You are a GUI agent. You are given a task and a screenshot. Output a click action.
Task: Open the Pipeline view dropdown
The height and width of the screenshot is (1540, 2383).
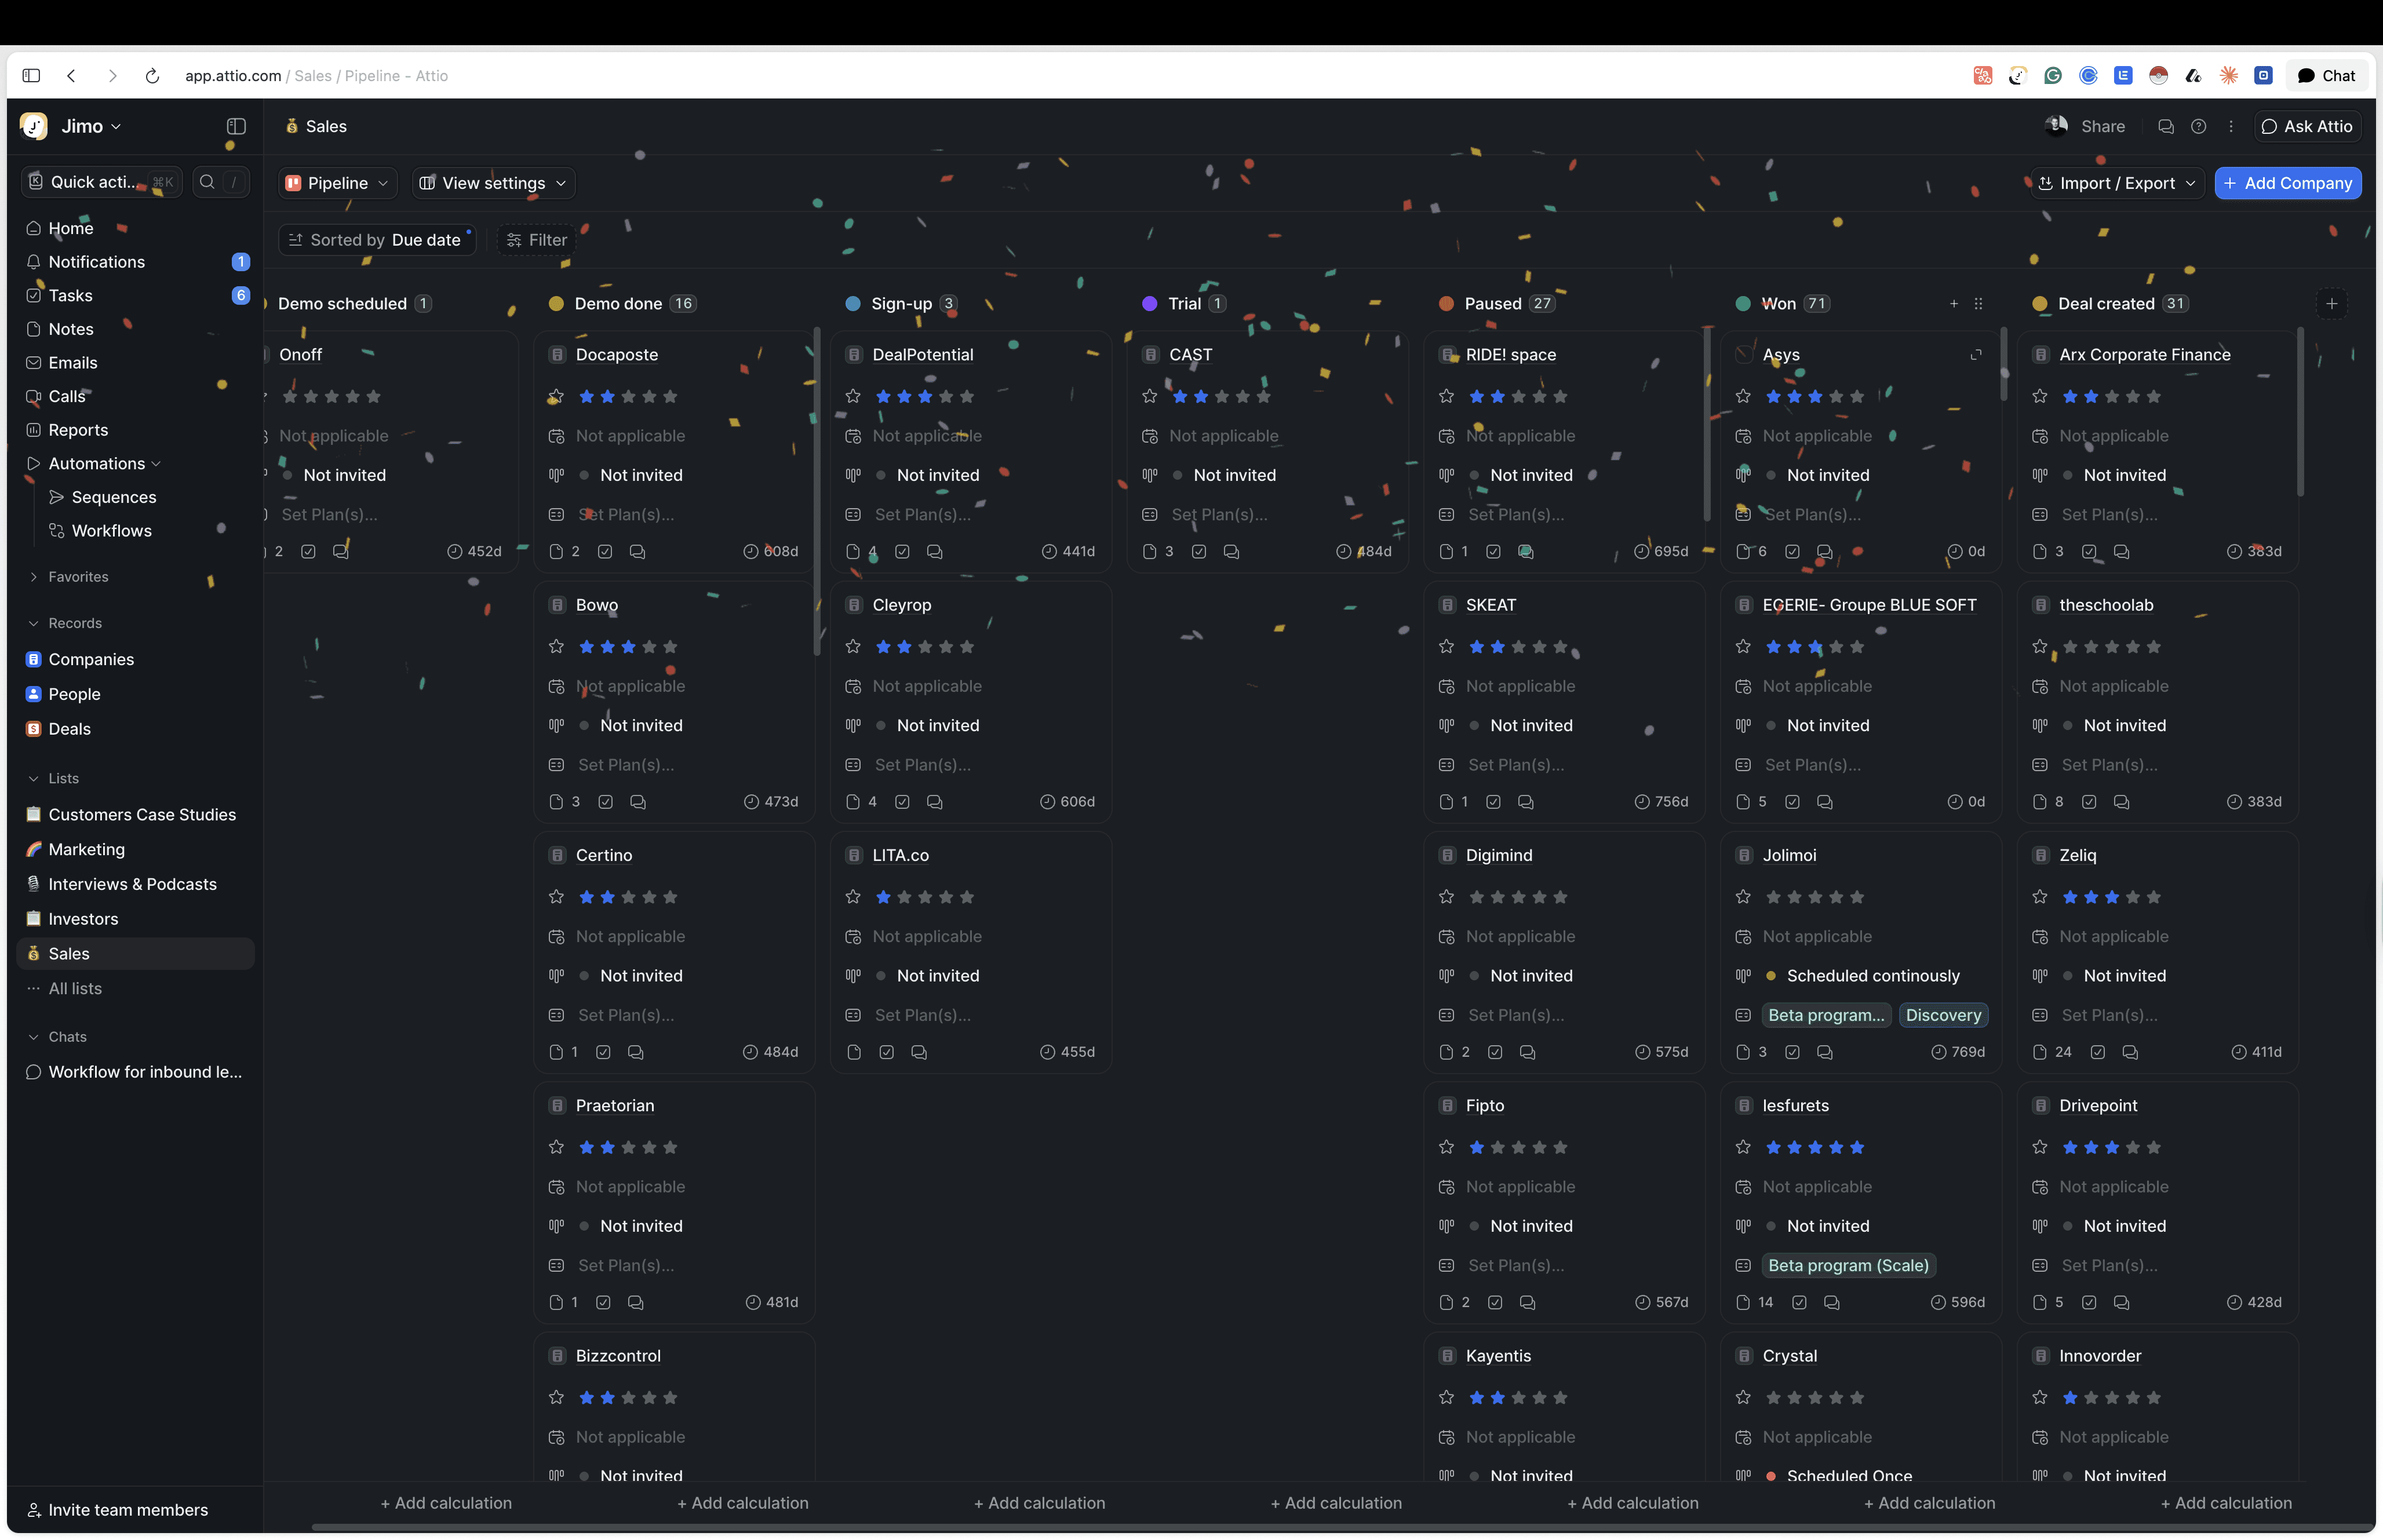coord(336,183)
